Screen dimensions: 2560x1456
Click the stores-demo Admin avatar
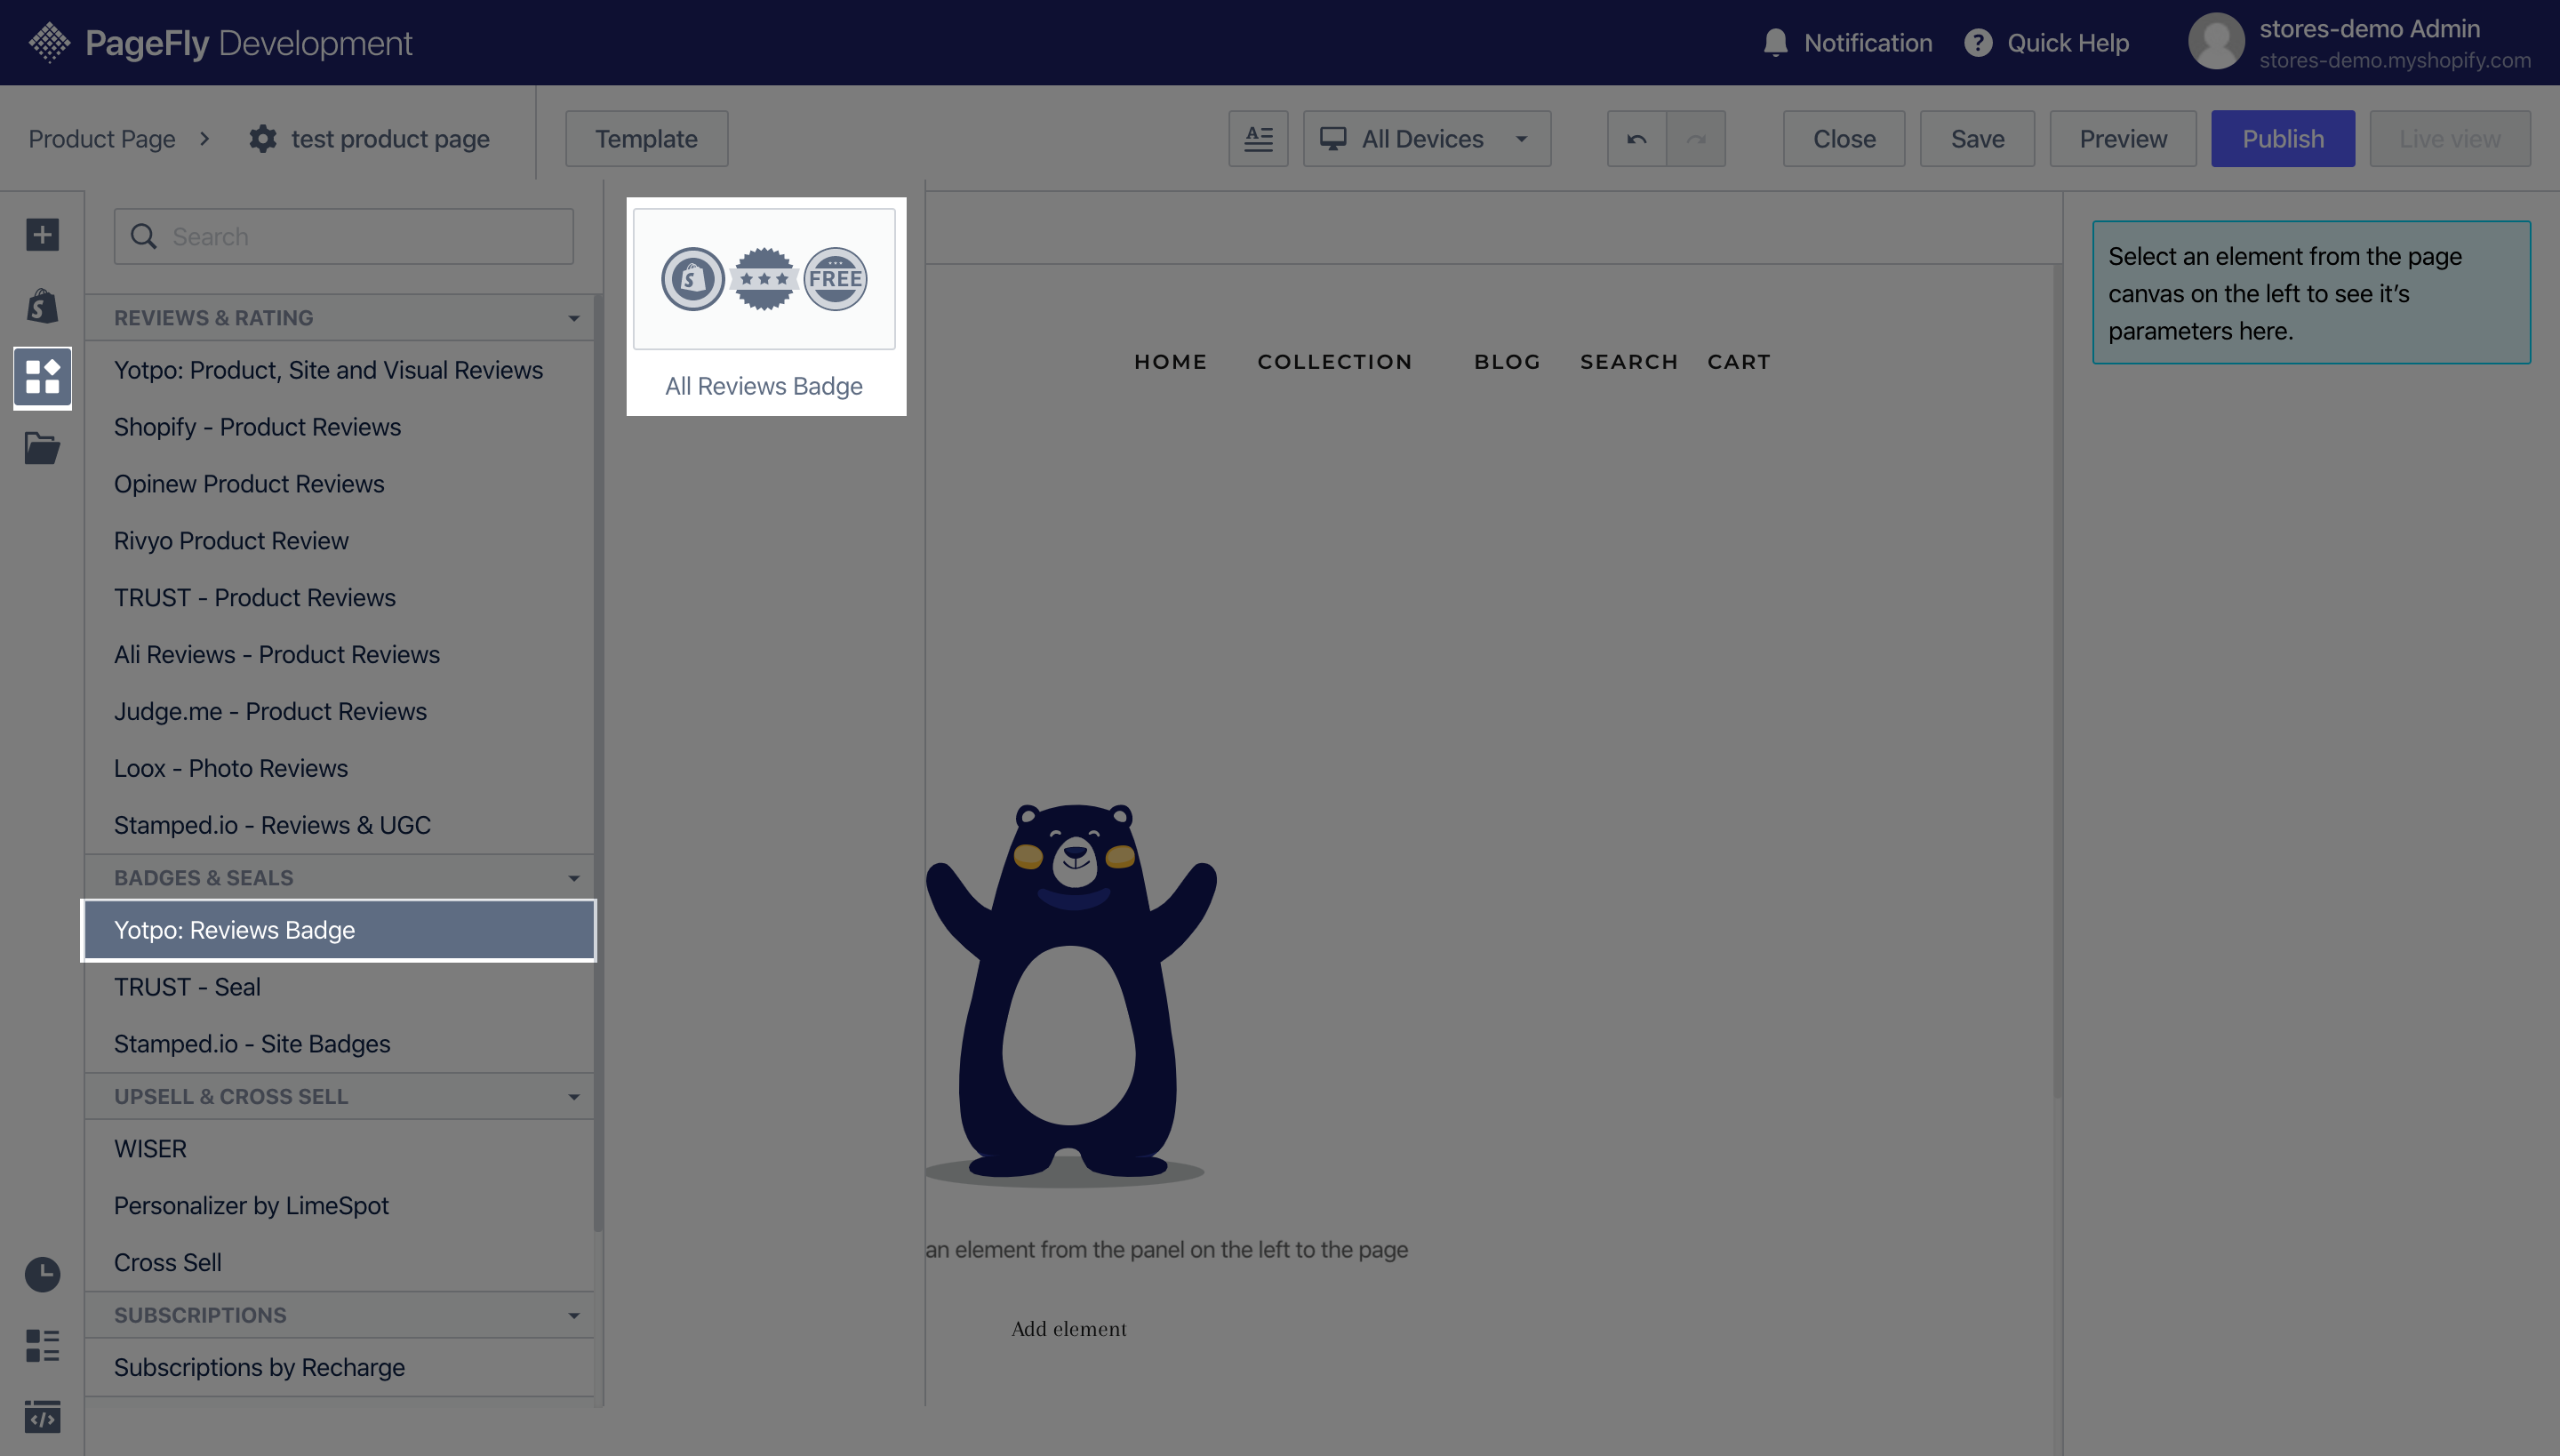pos(2215,42)
